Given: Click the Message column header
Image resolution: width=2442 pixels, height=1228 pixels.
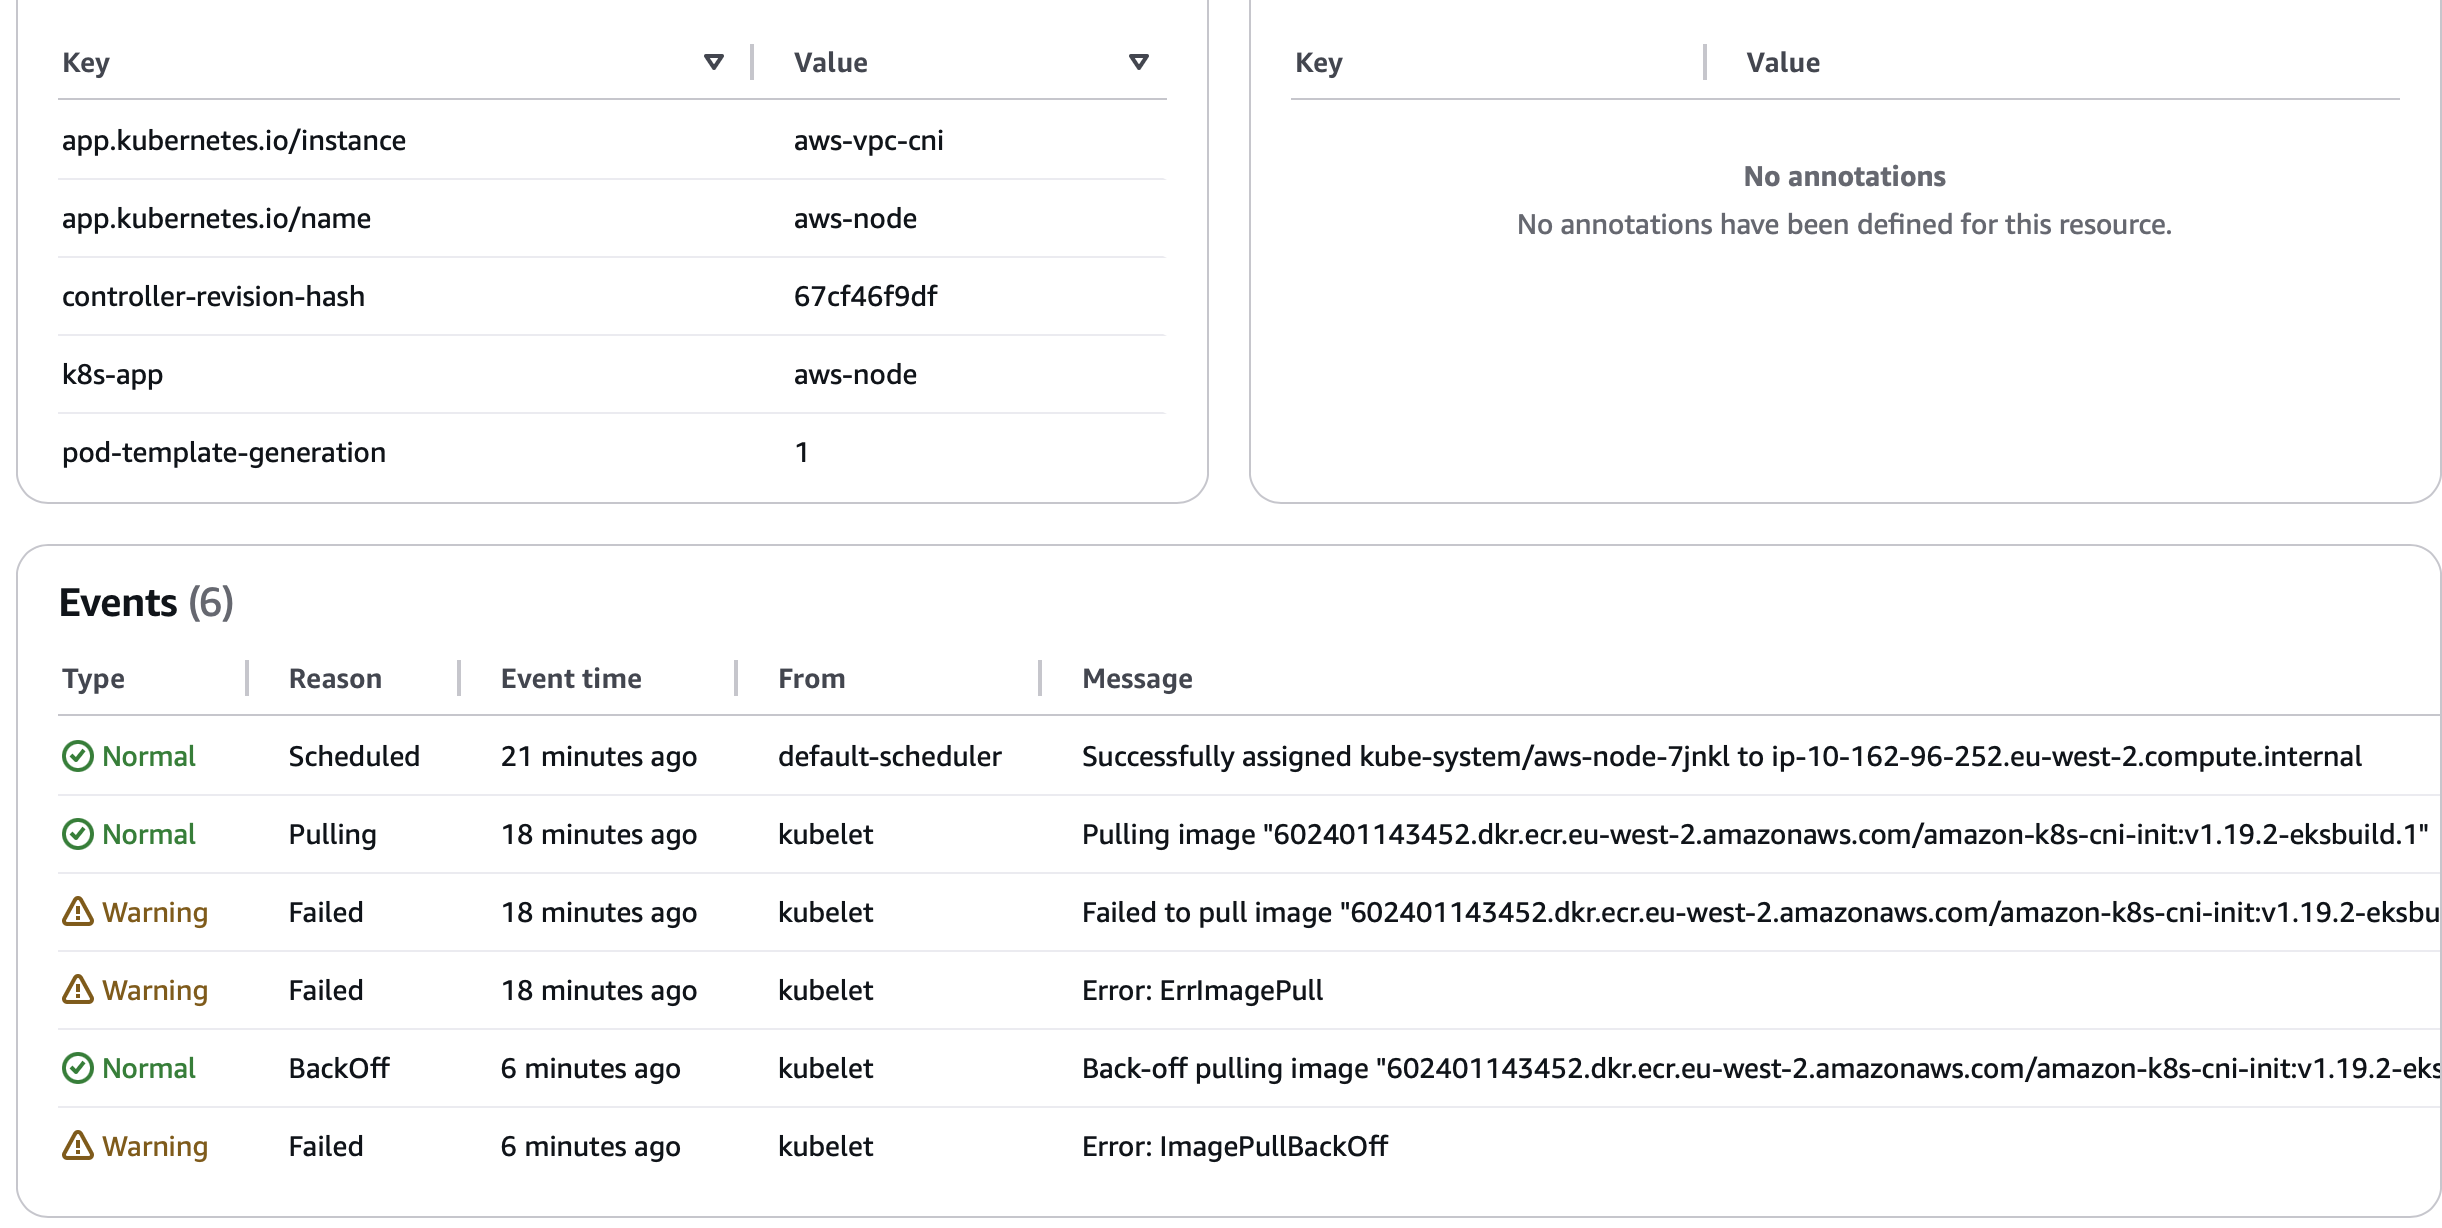Looking at the screenshot, I should 1137,679.
